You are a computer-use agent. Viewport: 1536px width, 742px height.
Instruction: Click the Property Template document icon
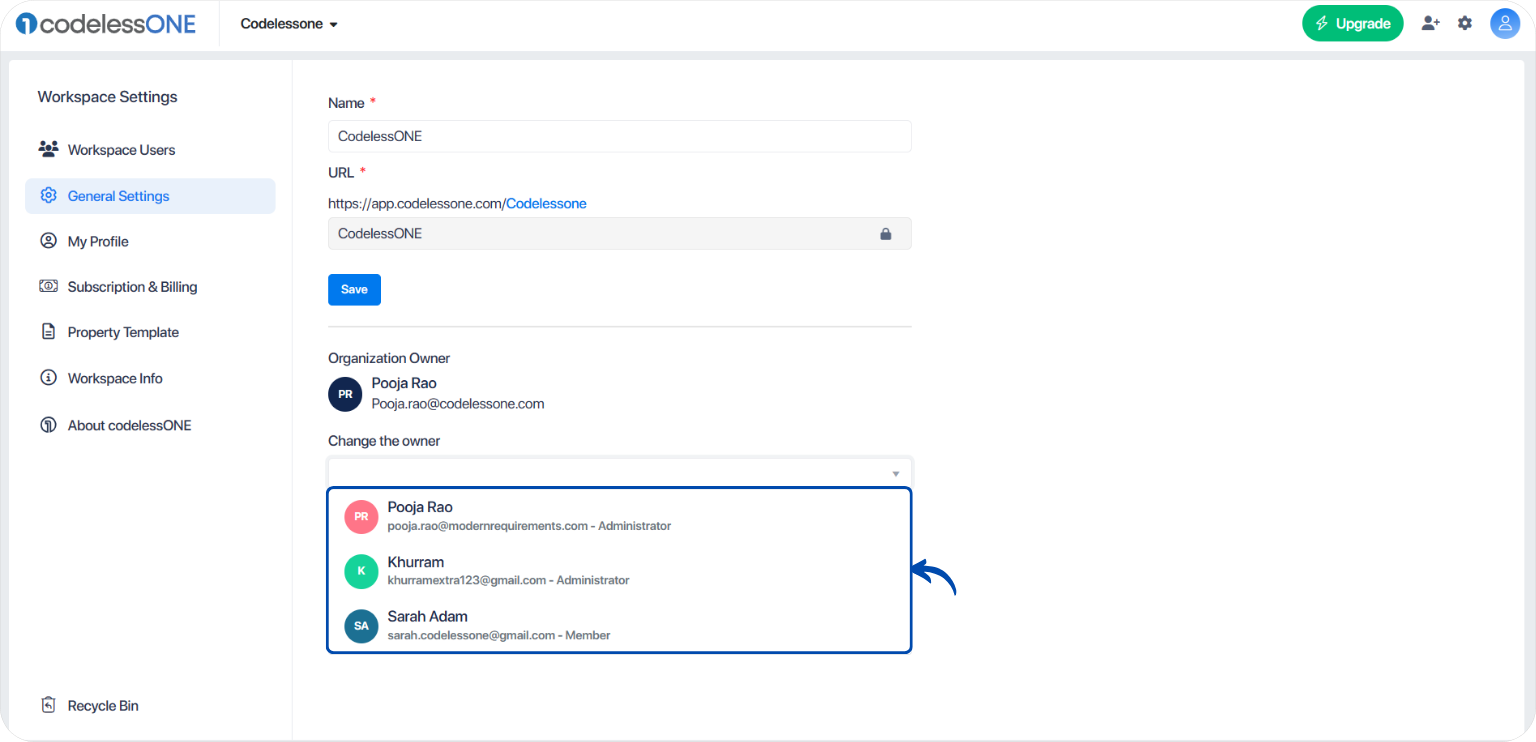point(48,332)
